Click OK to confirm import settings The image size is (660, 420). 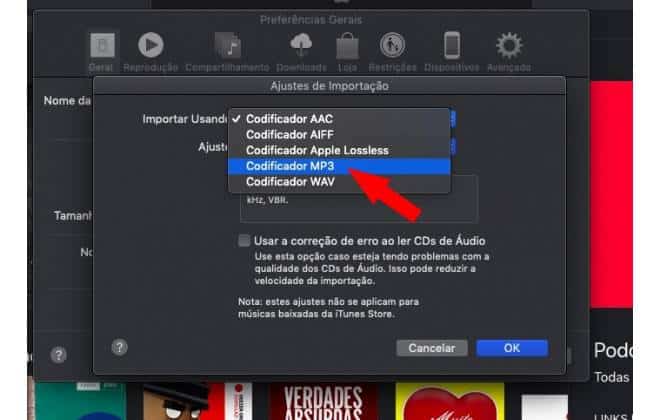pyautogui.click(x=512, y=348)
